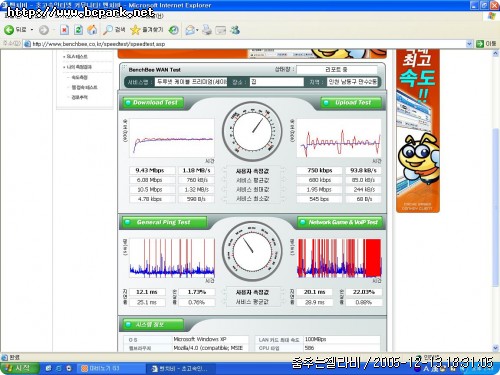This screenshot has height=375, width=500.
Task: Click the IE Back arrow button
Action: click(9, 30)
